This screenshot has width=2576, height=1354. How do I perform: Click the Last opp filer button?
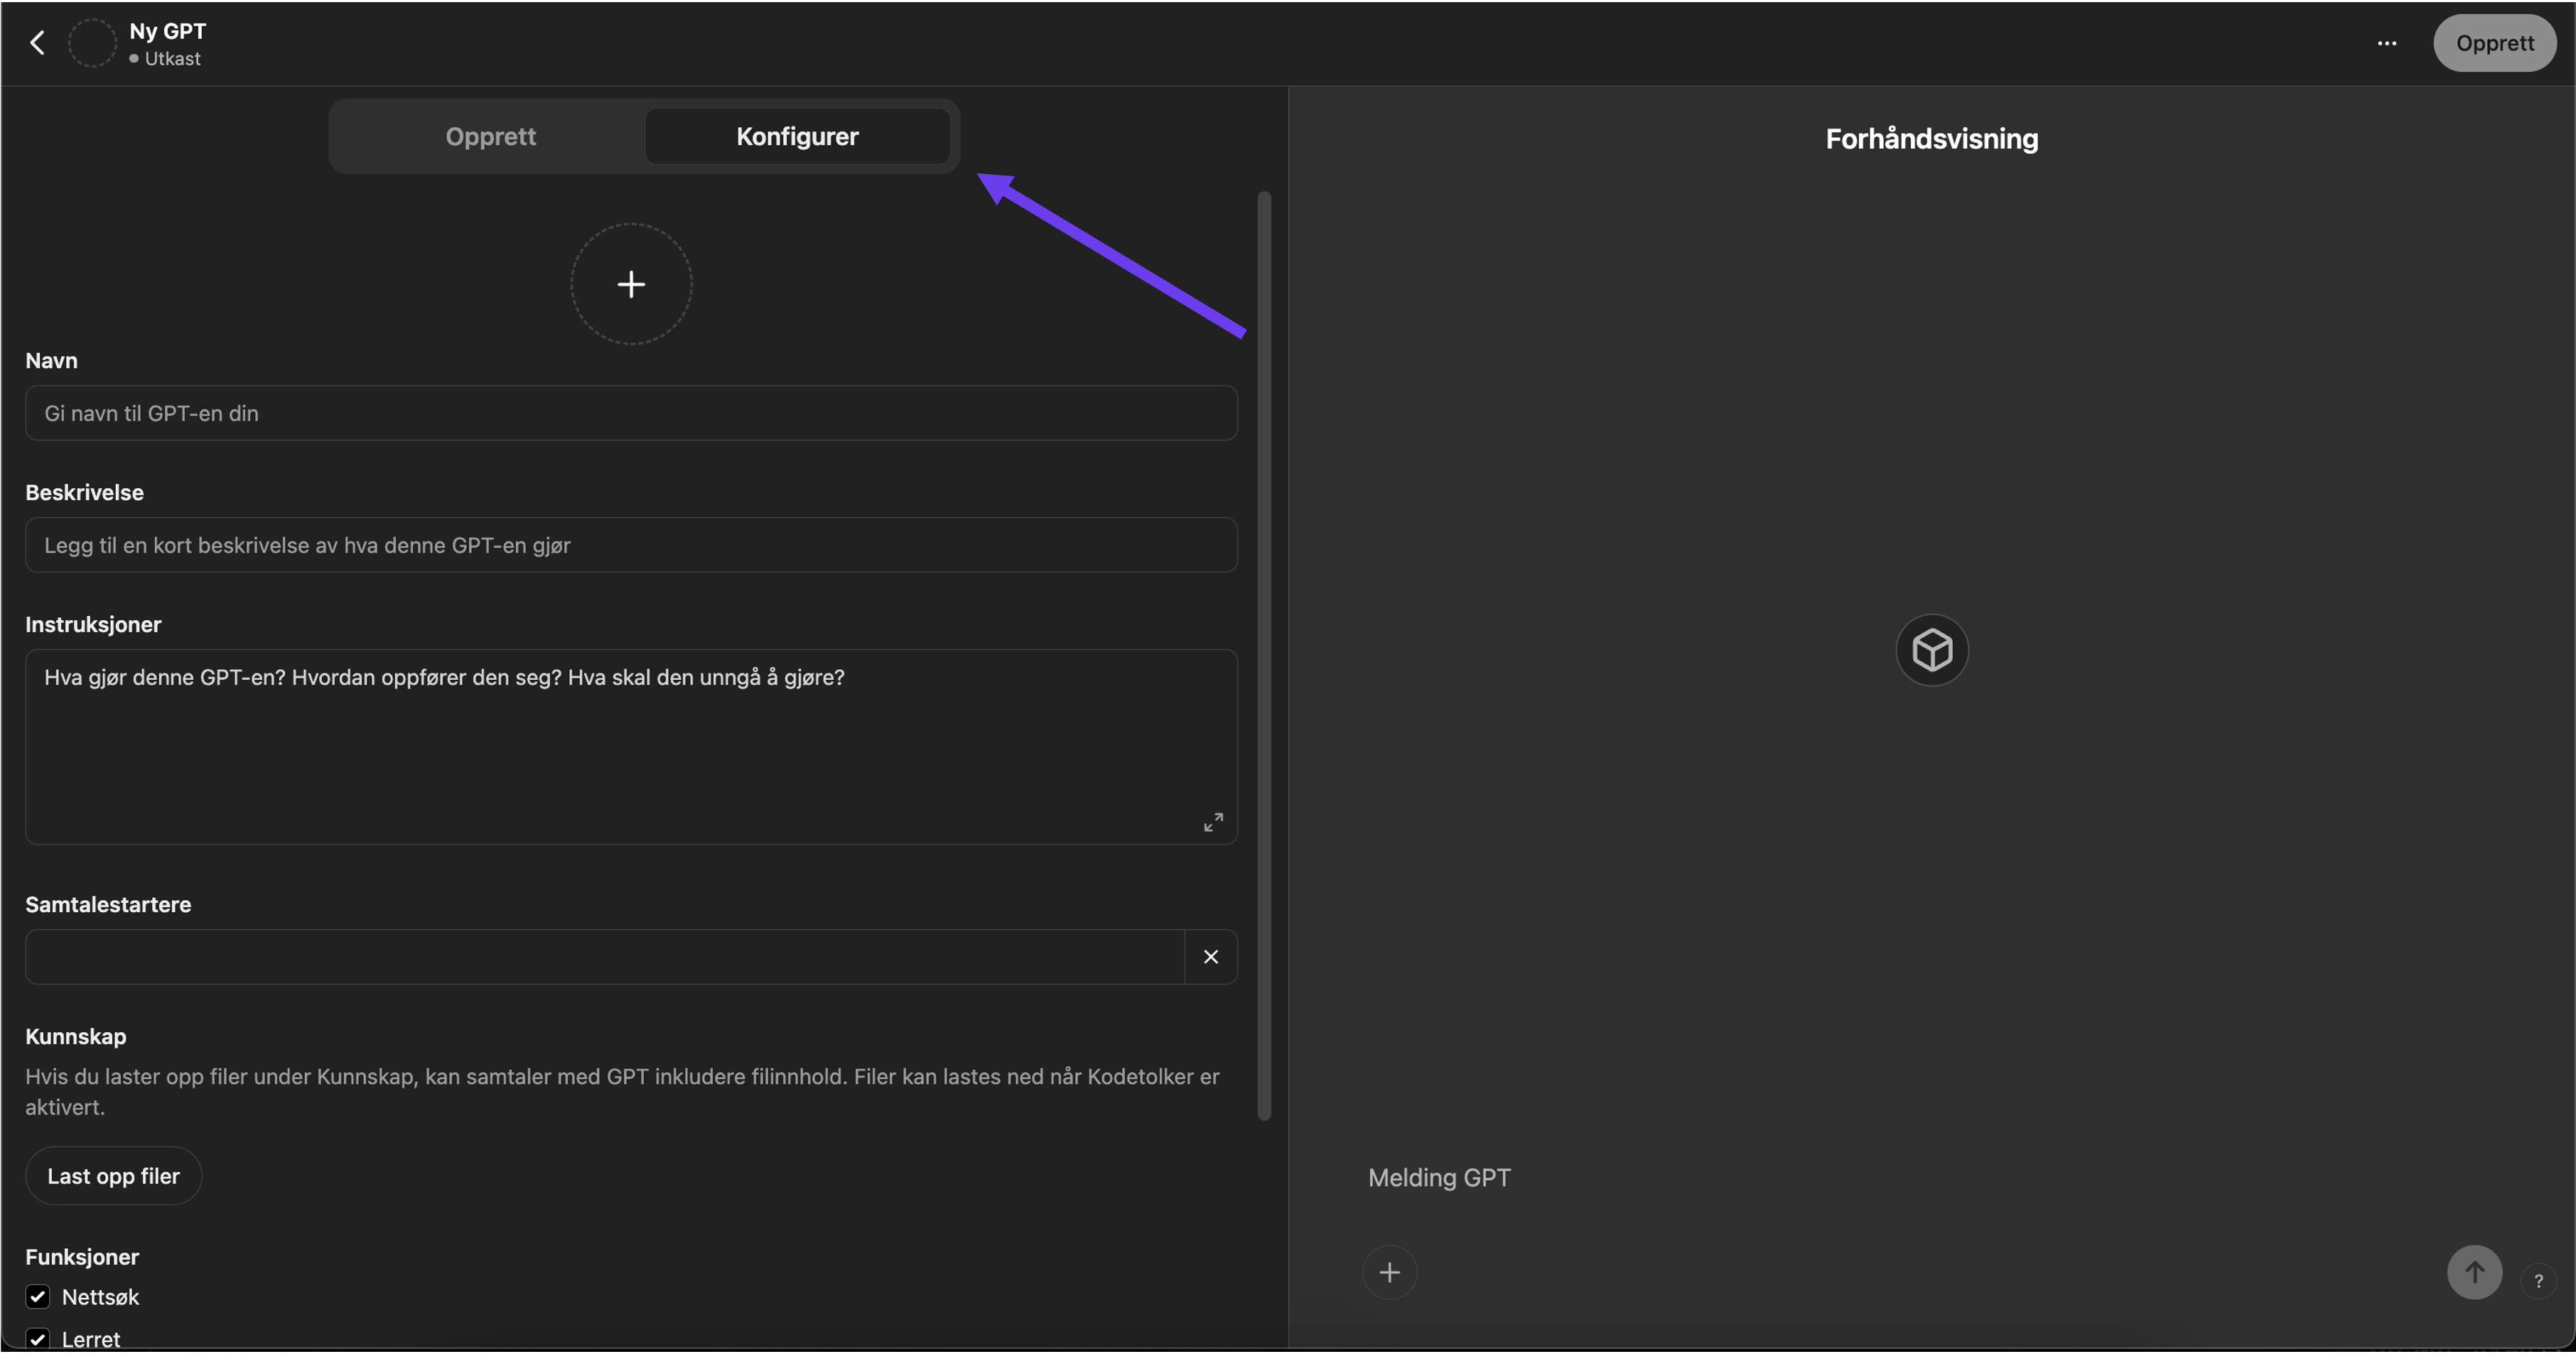(113, 1176)
